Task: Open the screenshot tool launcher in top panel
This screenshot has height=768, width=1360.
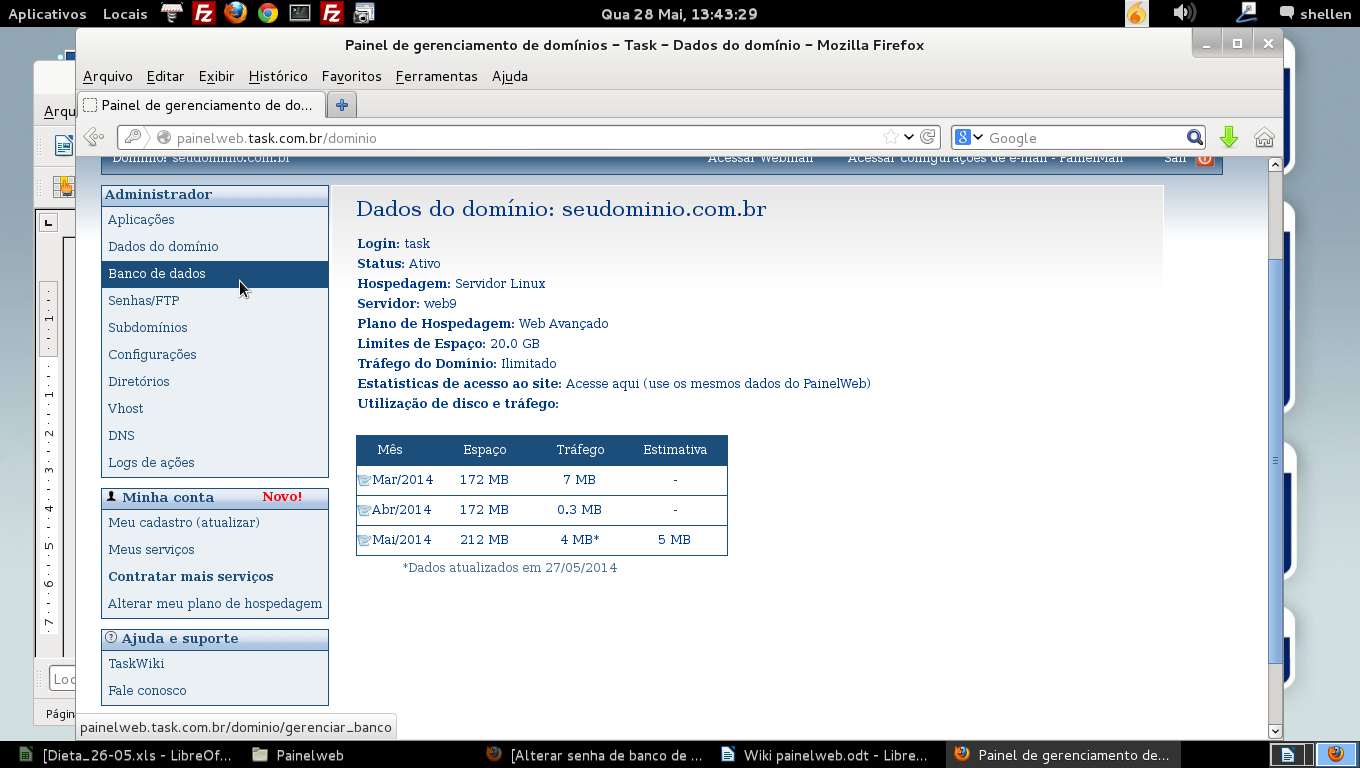Action: point(364,13)
